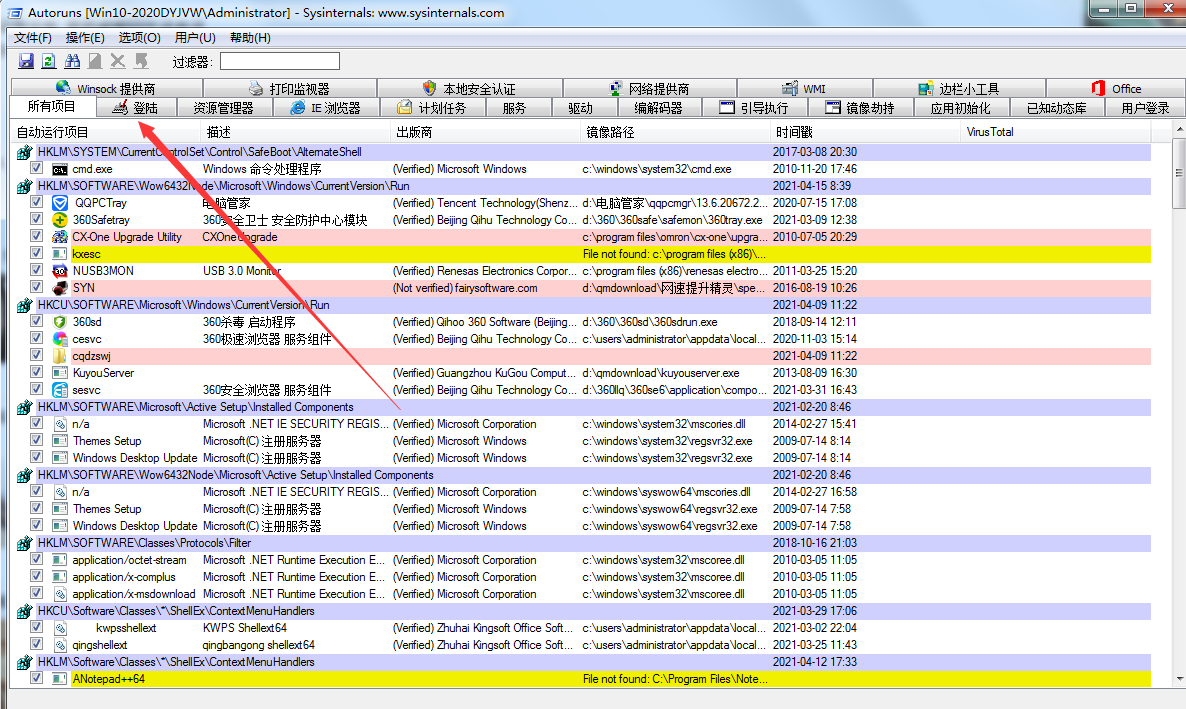Click the NUSB3MON entry icon

60,271
